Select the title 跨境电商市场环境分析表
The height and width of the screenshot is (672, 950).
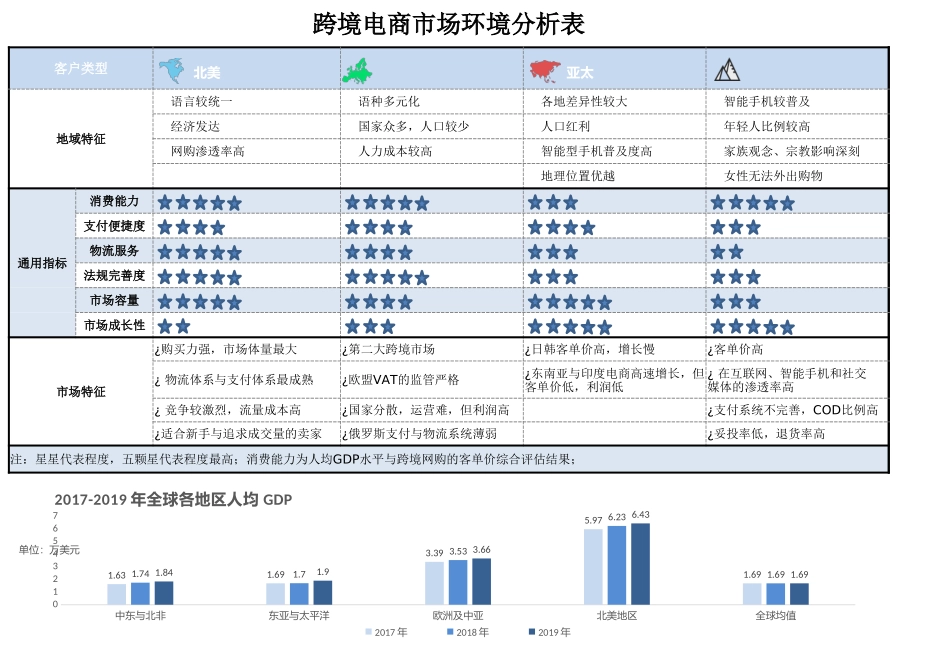point(449,24)
